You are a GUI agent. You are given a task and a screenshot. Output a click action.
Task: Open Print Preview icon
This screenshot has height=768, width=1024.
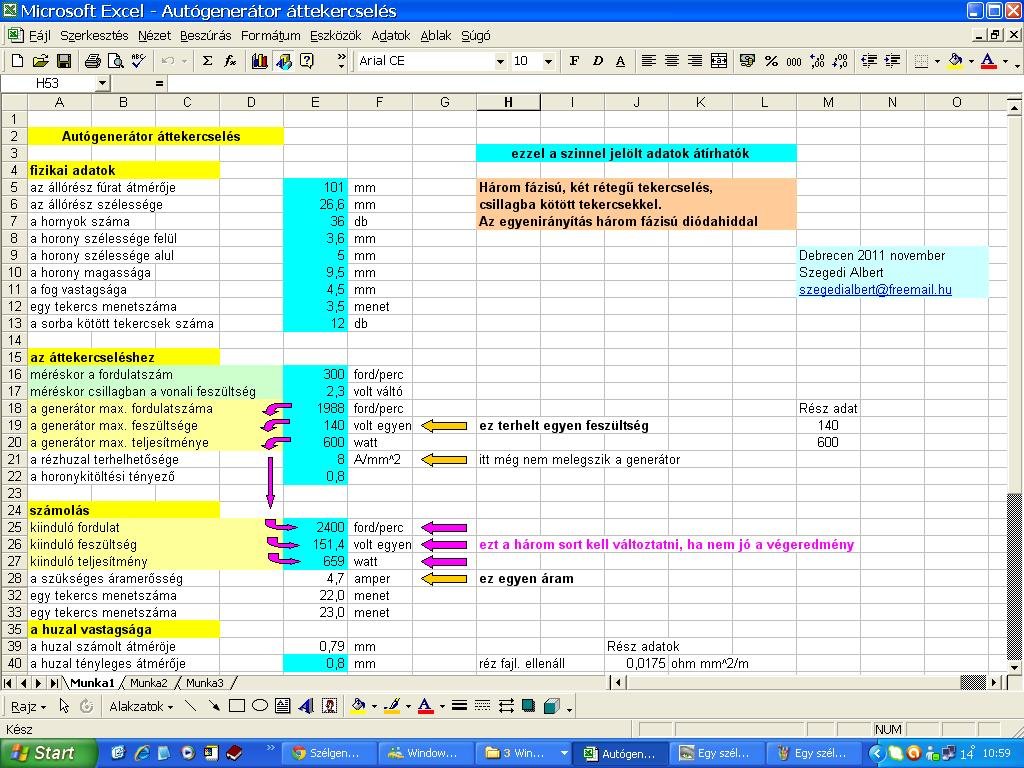116,61
